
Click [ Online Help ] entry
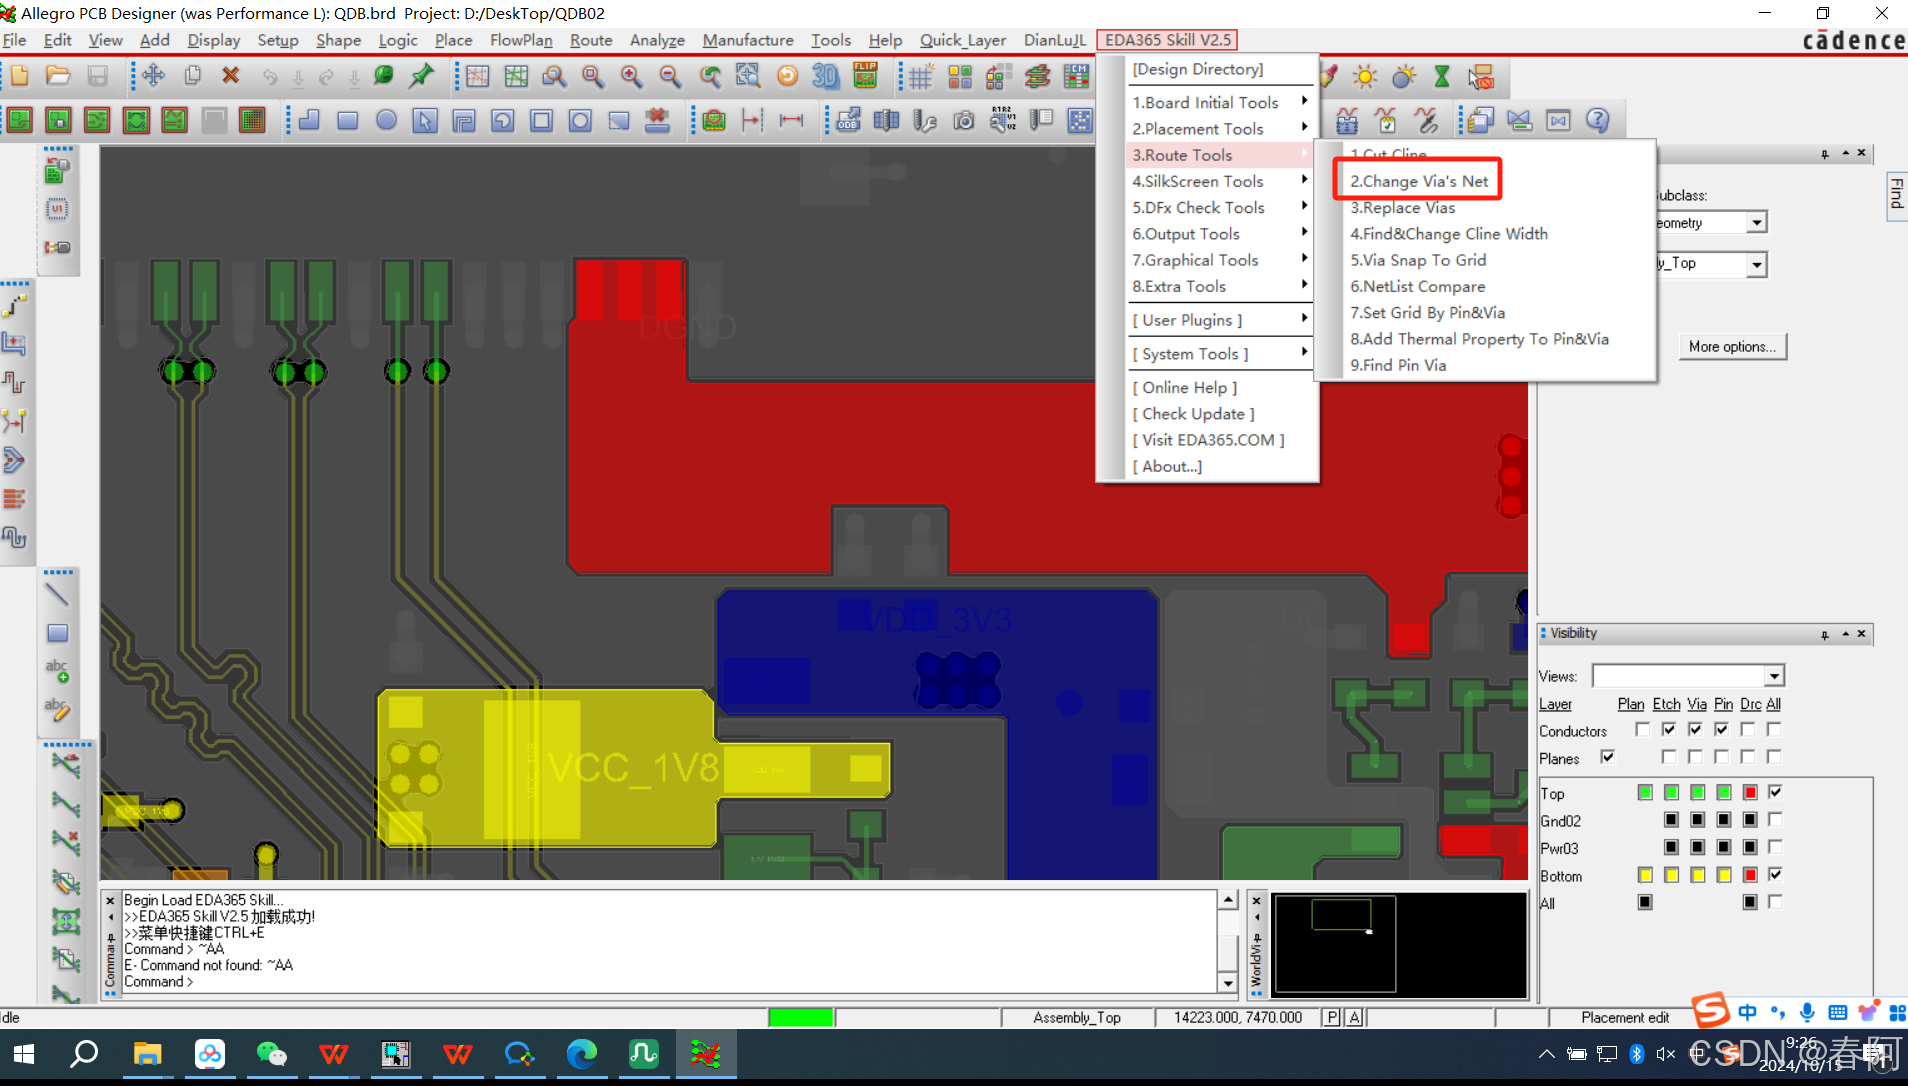[1184, 388]
